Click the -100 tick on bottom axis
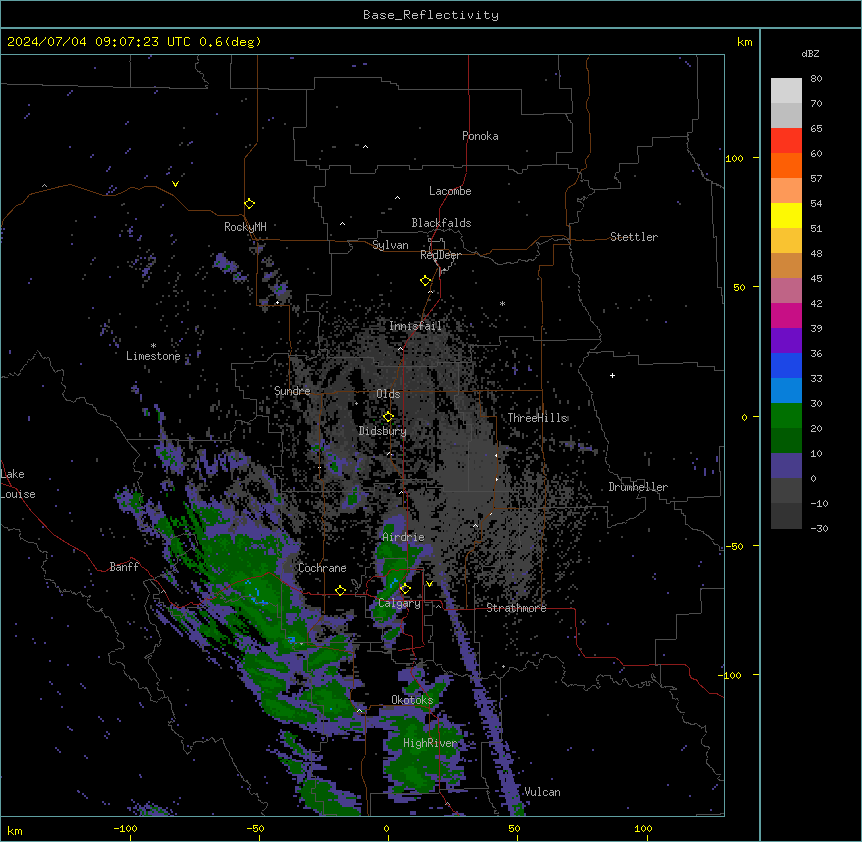The height and width of the screenshot is (842, 862). click(125, 828)
